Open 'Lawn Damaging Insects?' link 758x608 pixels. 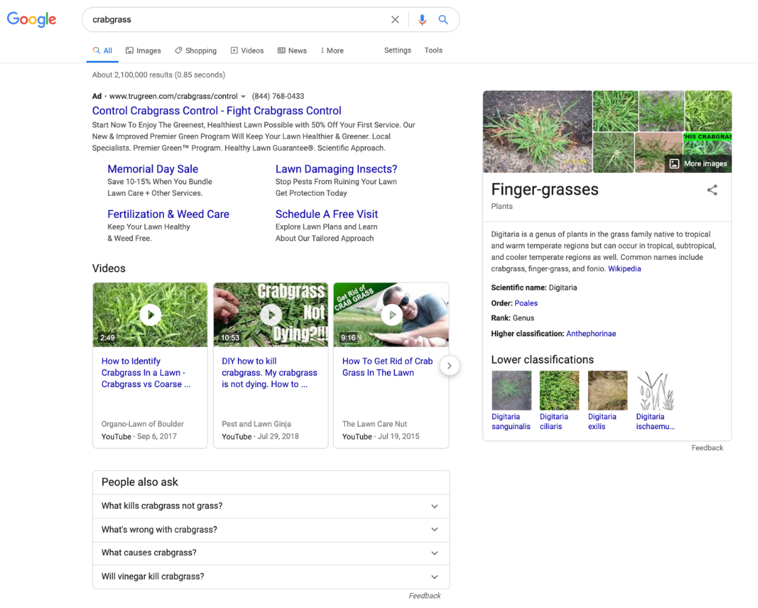point(336,169)
